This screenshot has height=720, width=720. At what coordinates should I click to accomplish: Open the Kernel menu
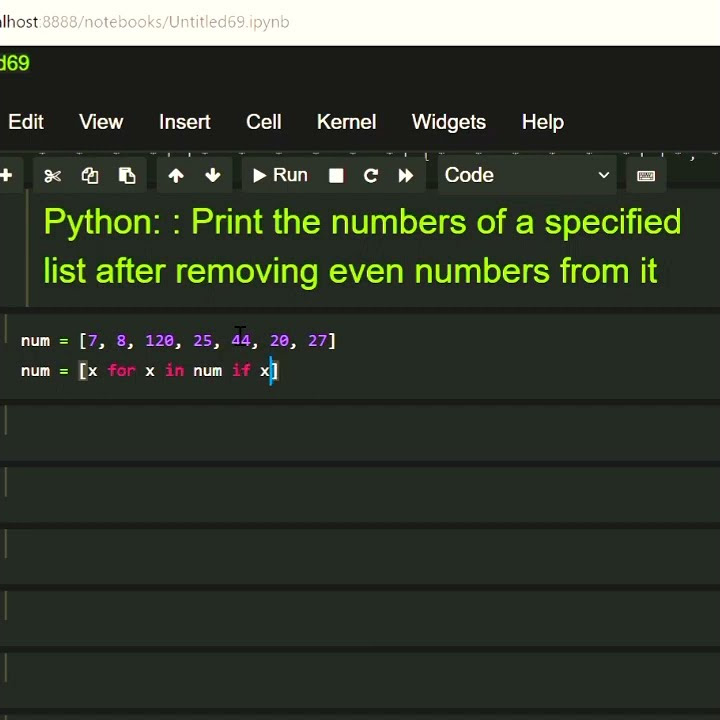pos(347,122)
